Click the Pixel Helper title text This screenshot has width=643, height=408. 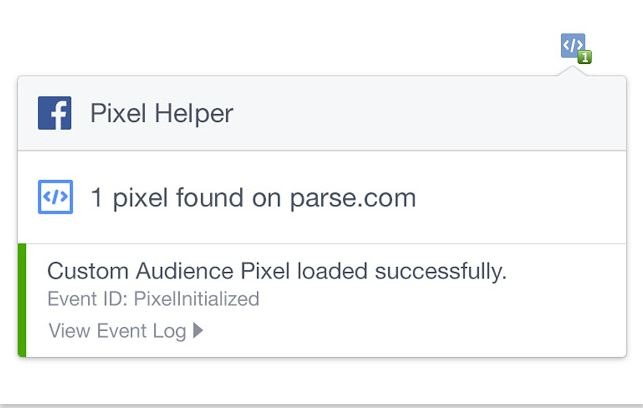click(x=162, y=113)
